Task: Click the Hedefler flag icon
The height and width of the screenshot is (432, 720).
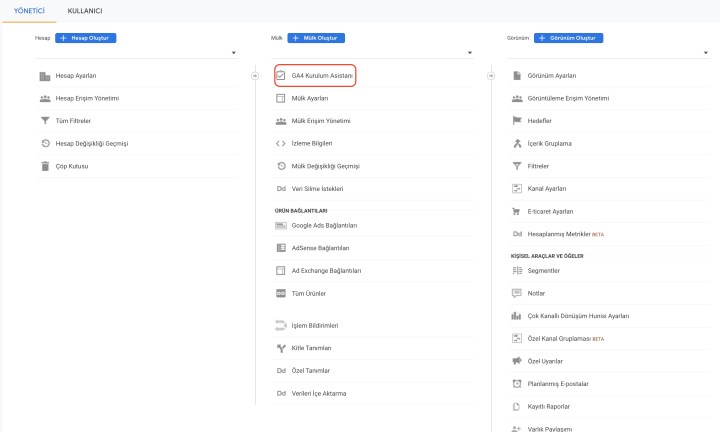Action: coord(517,121)
